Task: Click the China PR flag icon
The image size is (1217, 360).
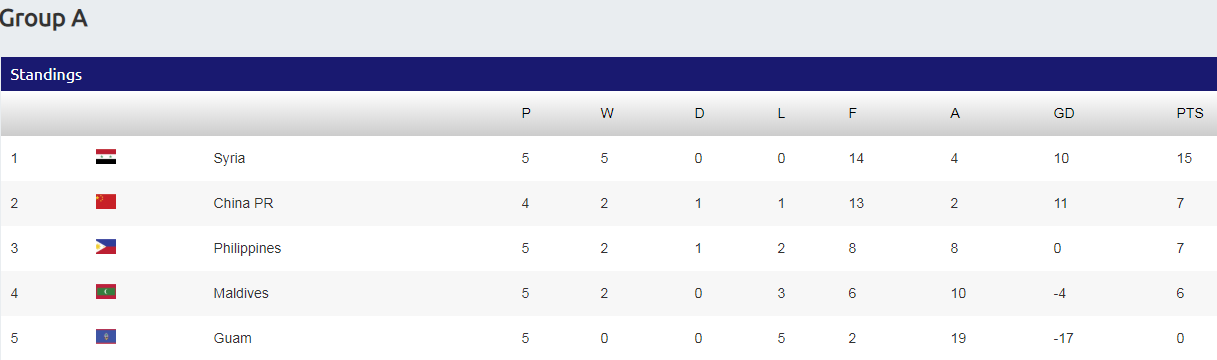Action: (106, 202)
